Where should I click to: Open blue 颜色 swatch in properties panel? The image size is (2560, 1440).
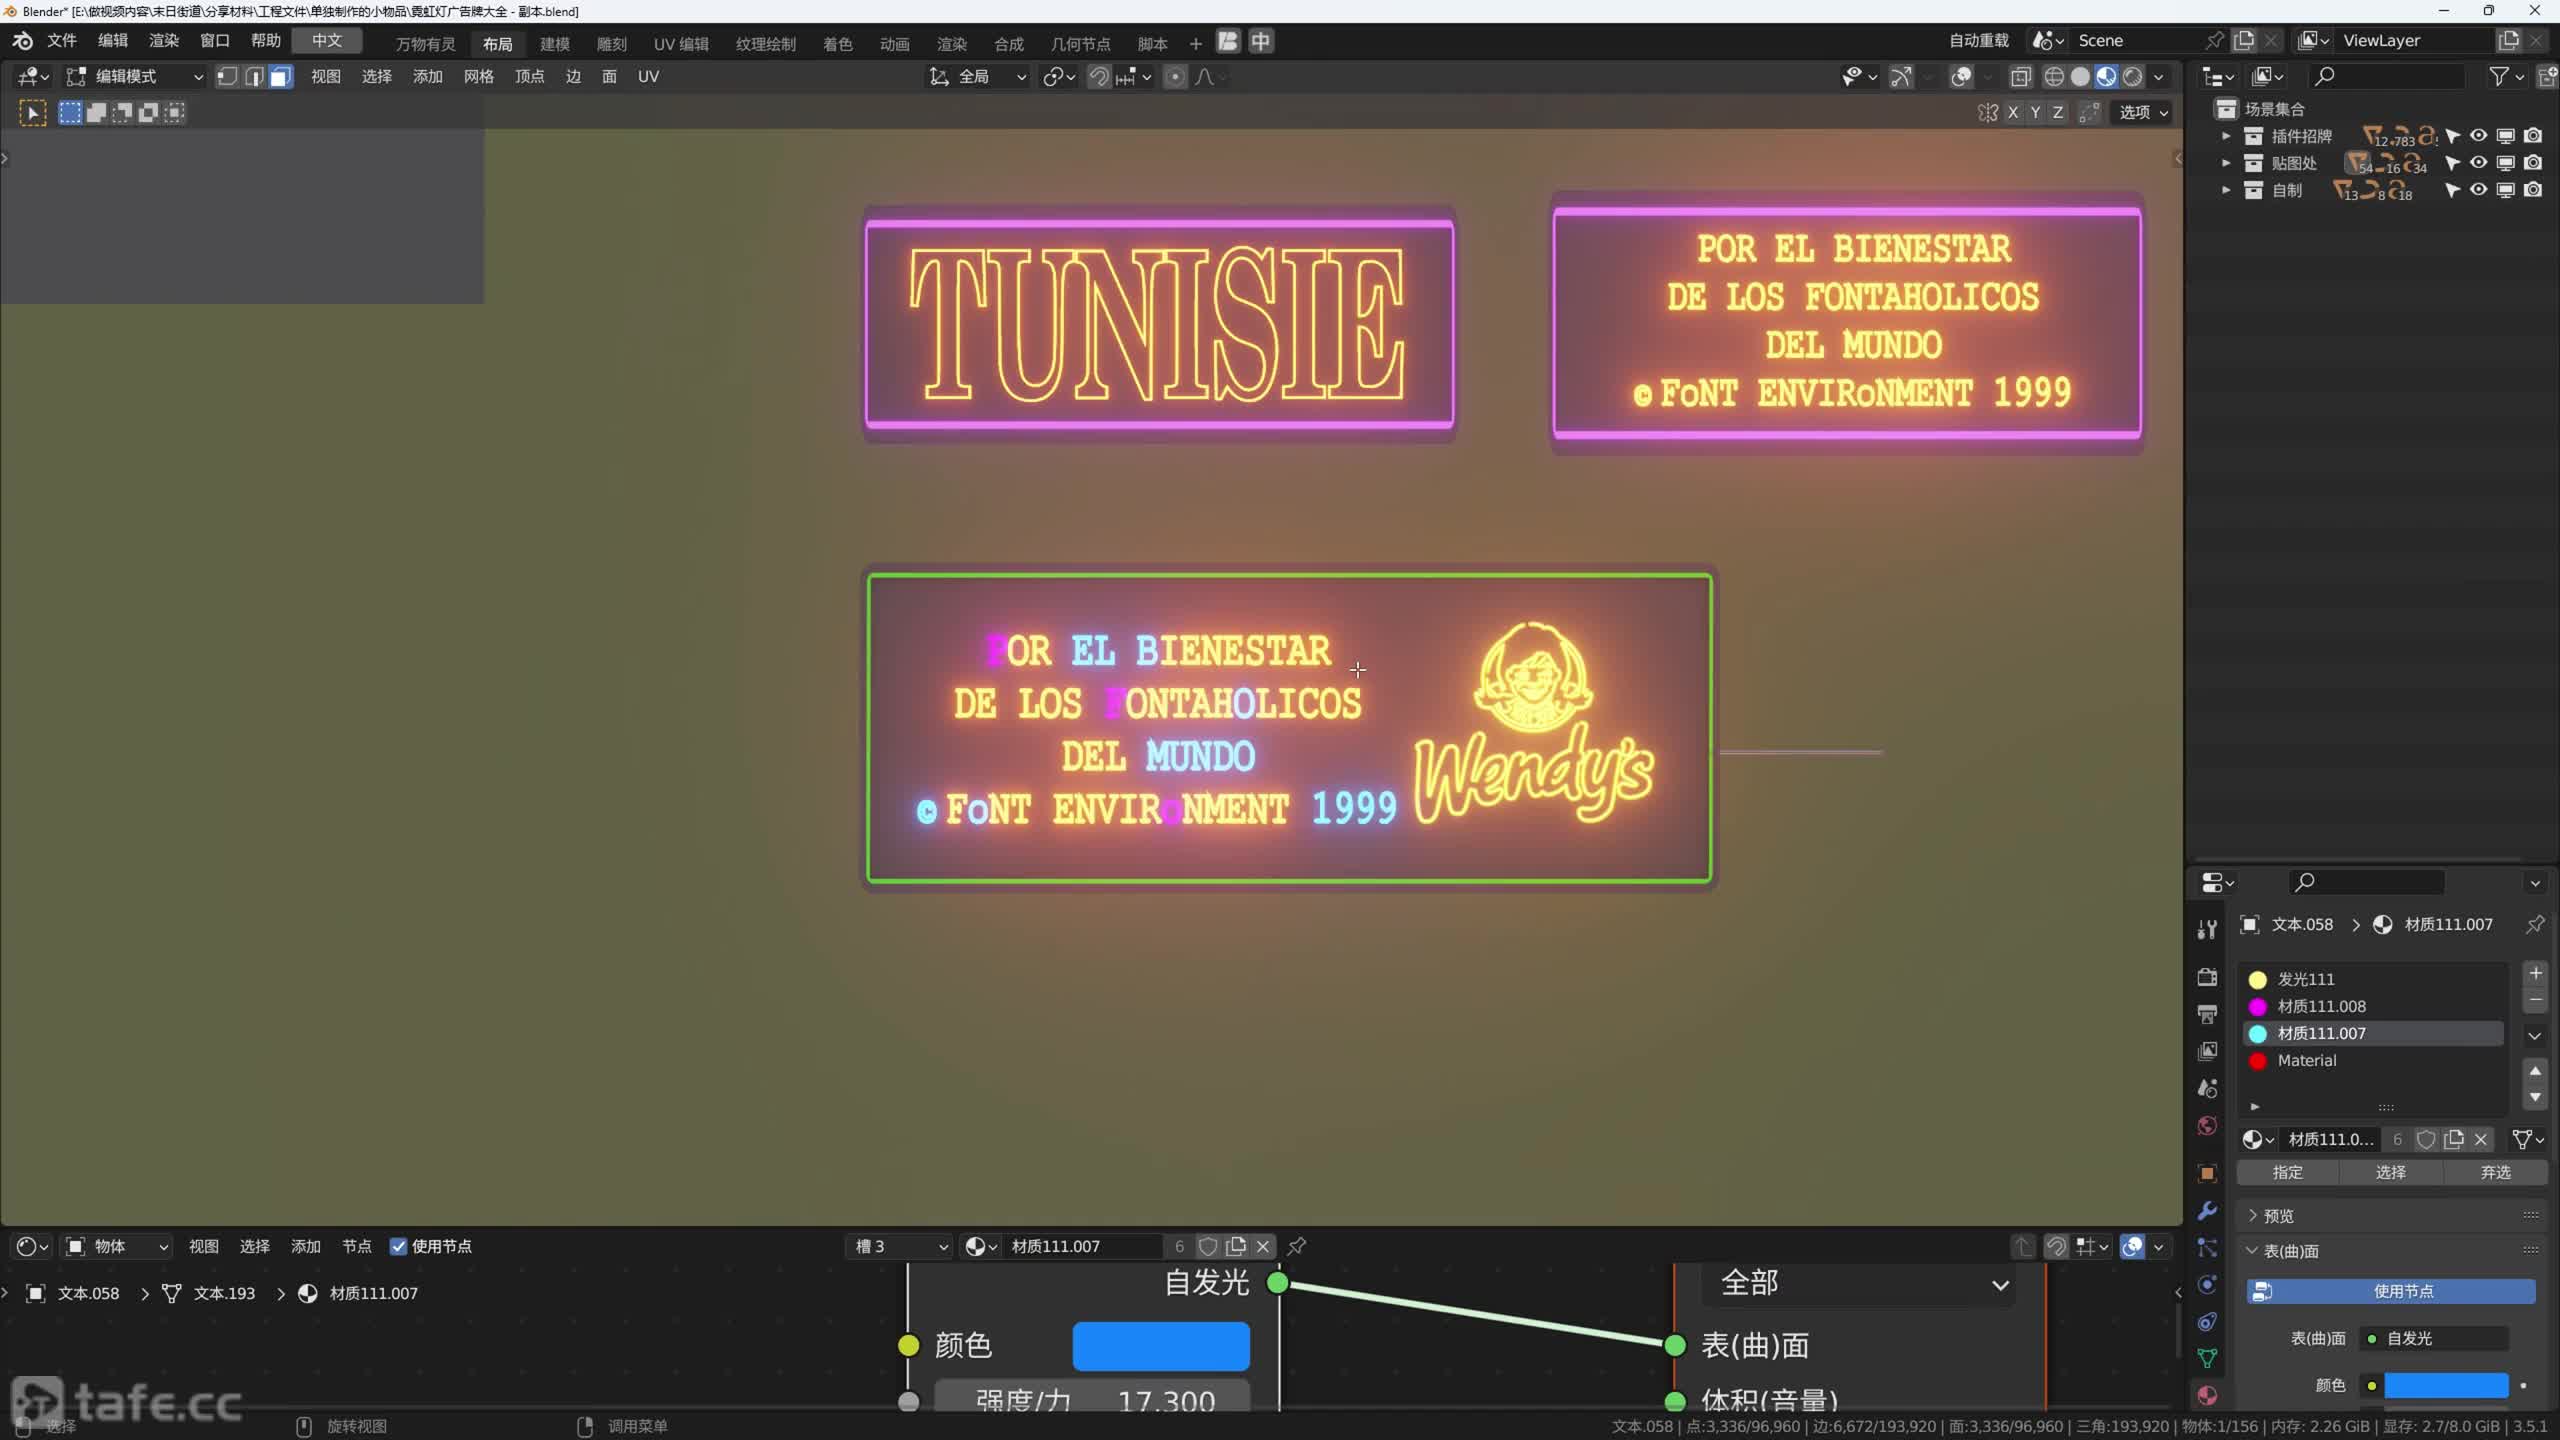[x=2446, y=1385]
